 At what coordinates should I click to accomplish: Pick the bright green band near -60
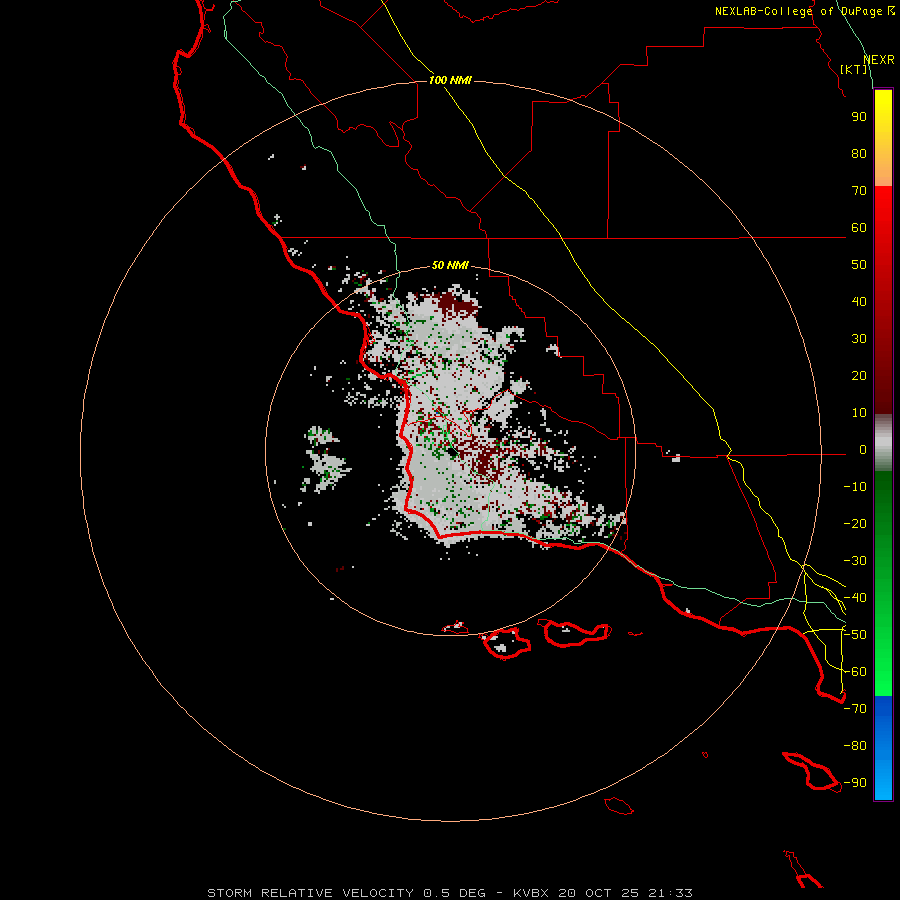click(x=883, y=672)
